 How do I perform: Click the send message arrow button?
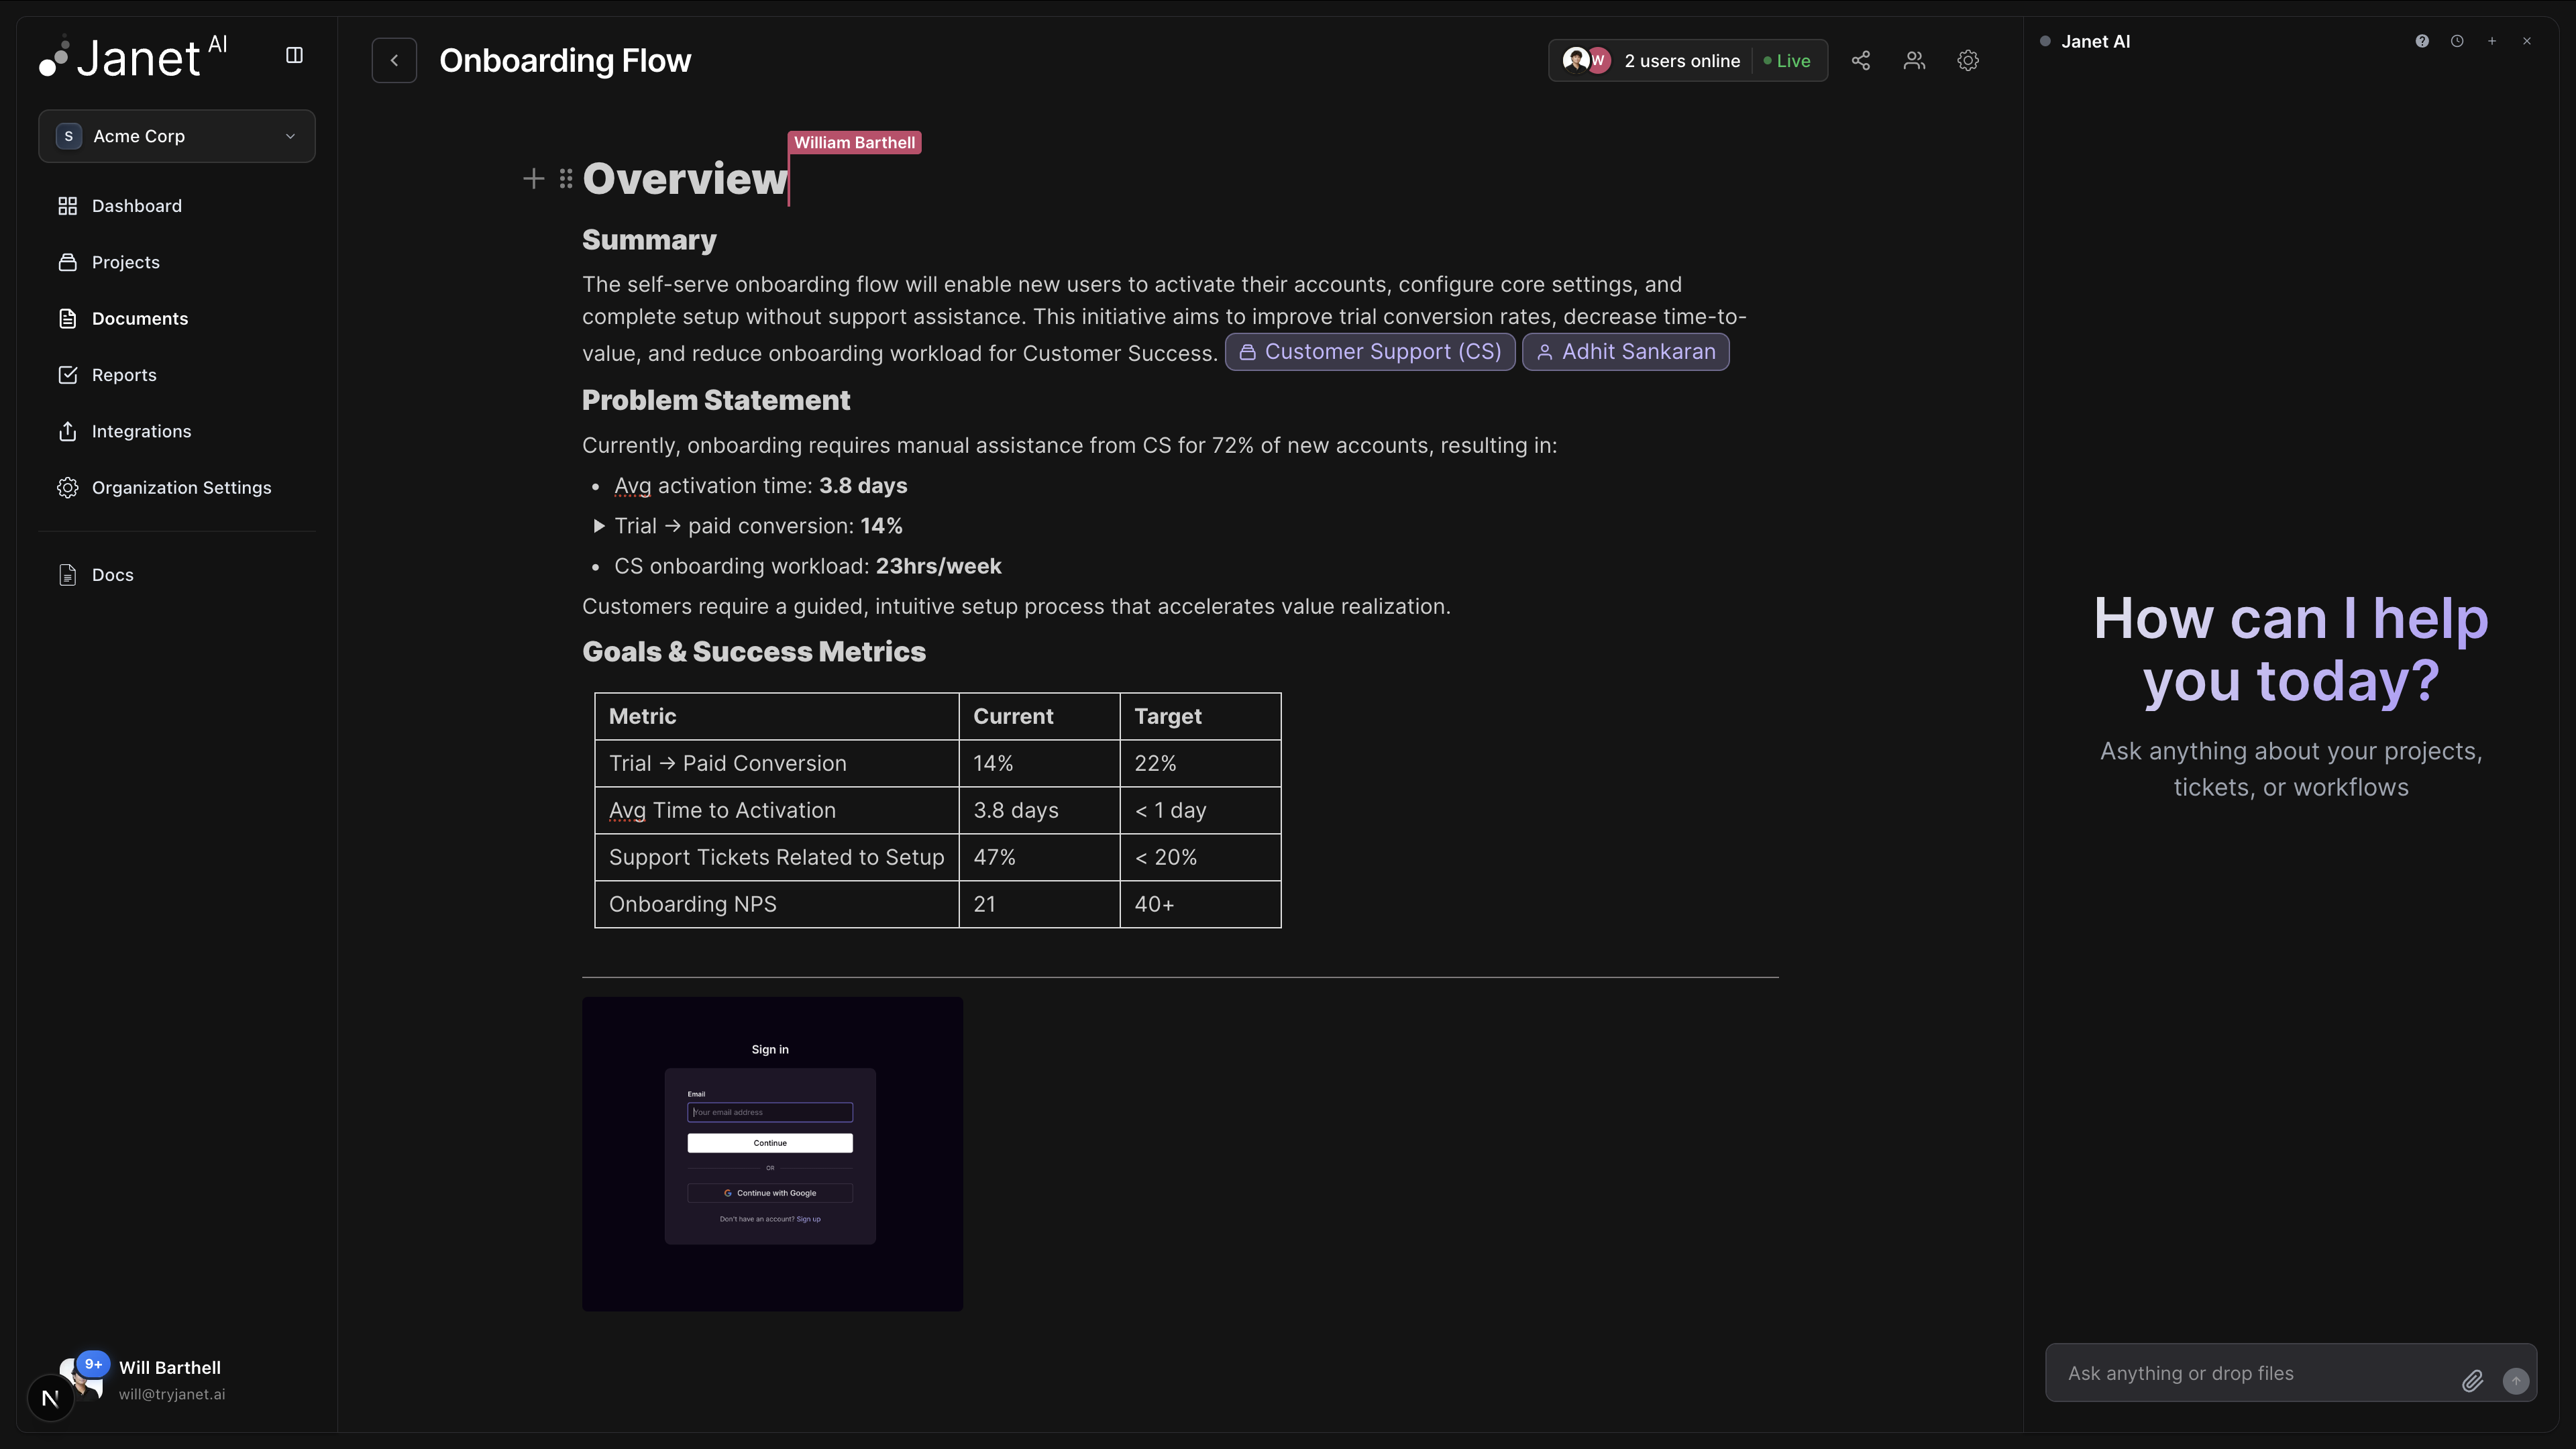click(x=2515, y=1381)
